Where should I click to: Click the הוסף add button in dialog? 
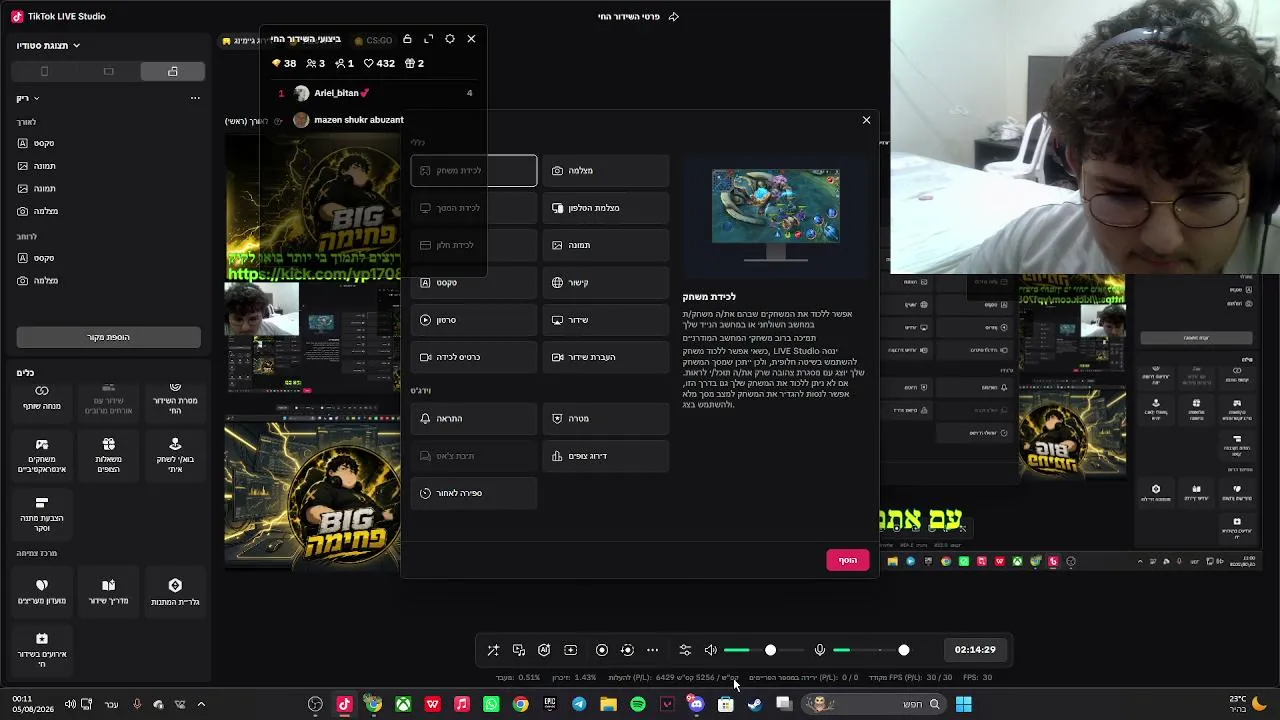[x=848, y=560]
